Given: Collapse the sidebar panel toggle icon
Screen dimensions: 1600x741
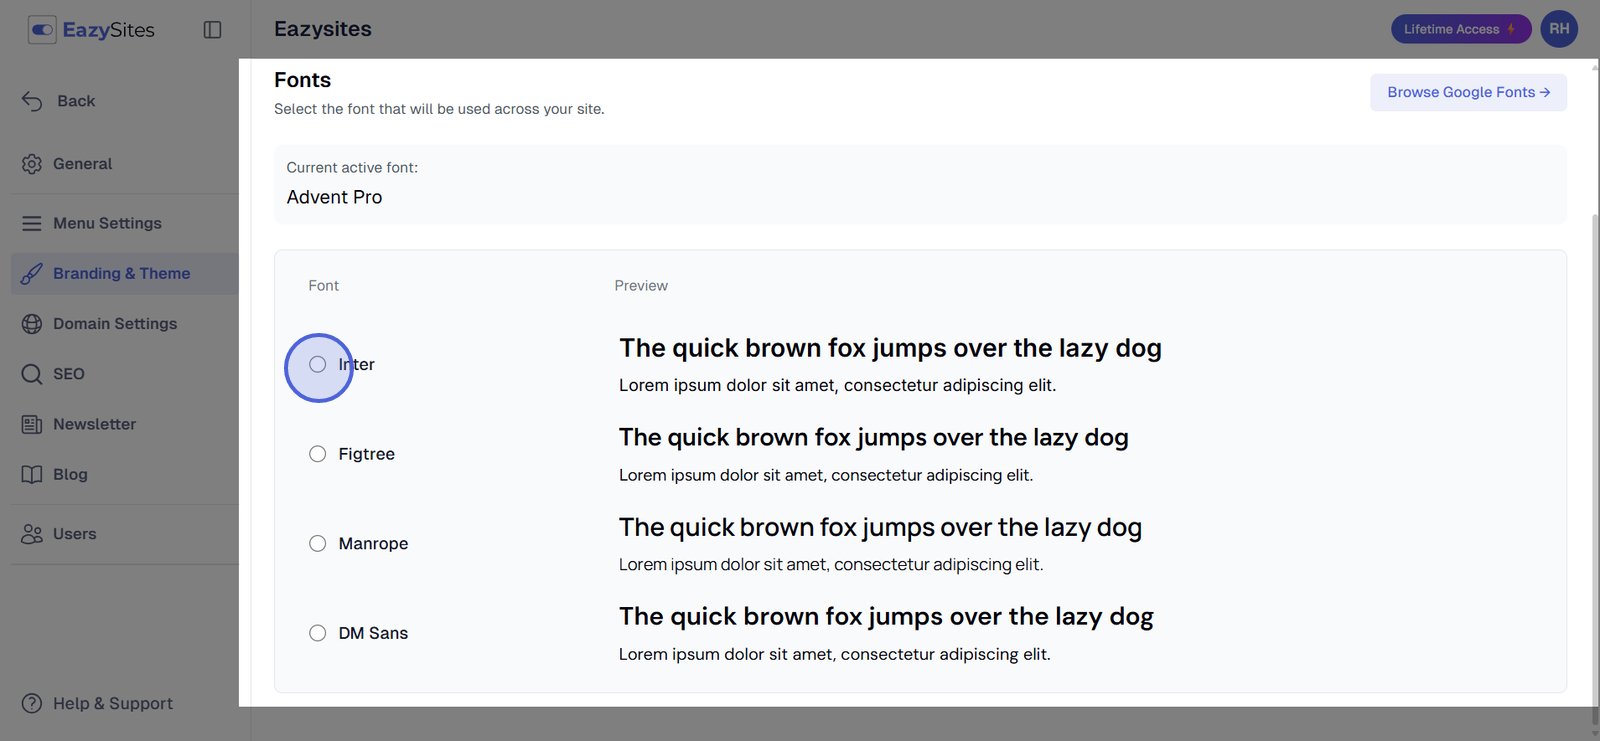Looking at the screenshot, I should click(212, 30).
